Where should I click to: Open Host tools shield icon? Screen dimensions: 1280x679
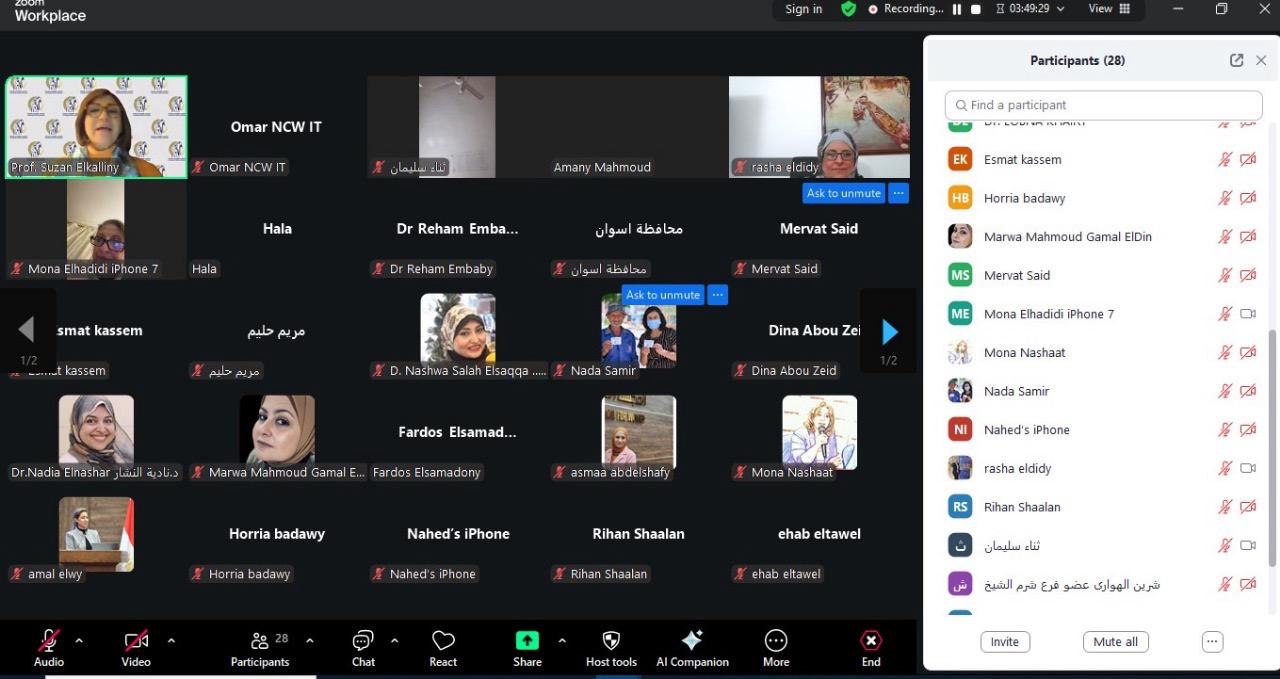(x=611, y=641)
